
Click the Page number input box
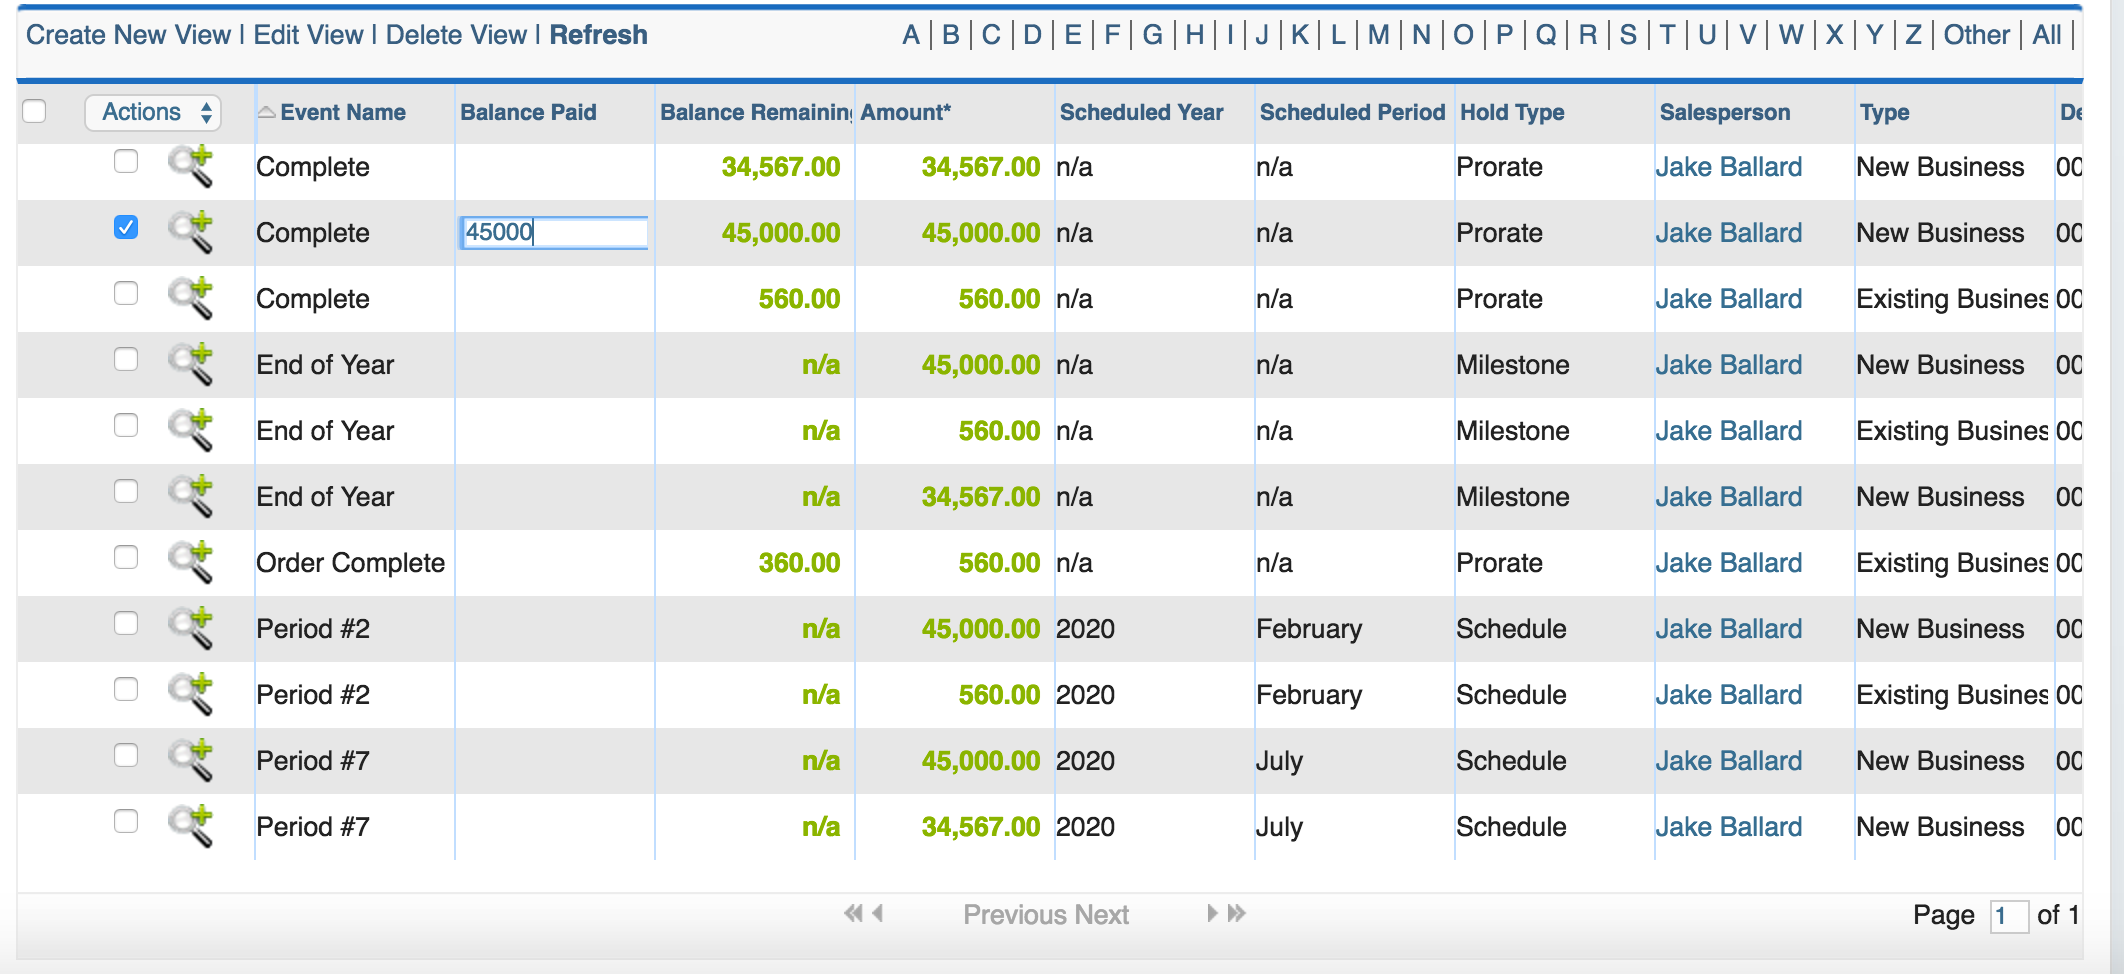click(2008, 915)
